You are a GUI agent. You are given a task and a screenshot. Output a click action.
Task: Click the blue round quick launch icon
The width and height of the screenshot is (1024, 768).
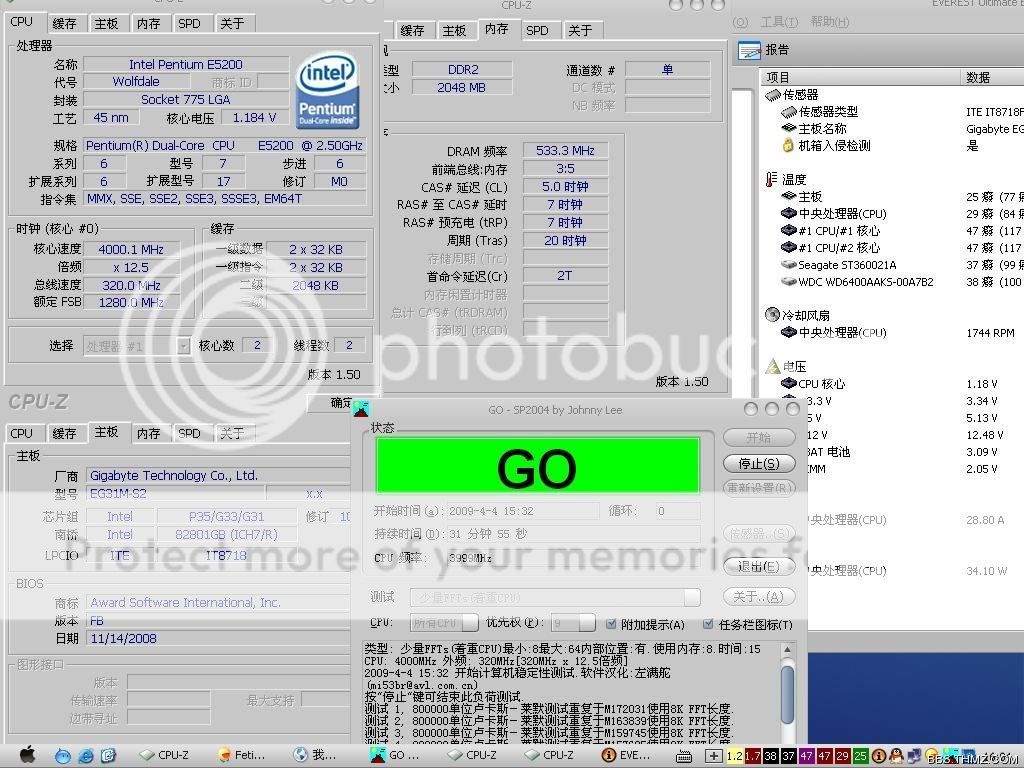click(x=63, y=756)
